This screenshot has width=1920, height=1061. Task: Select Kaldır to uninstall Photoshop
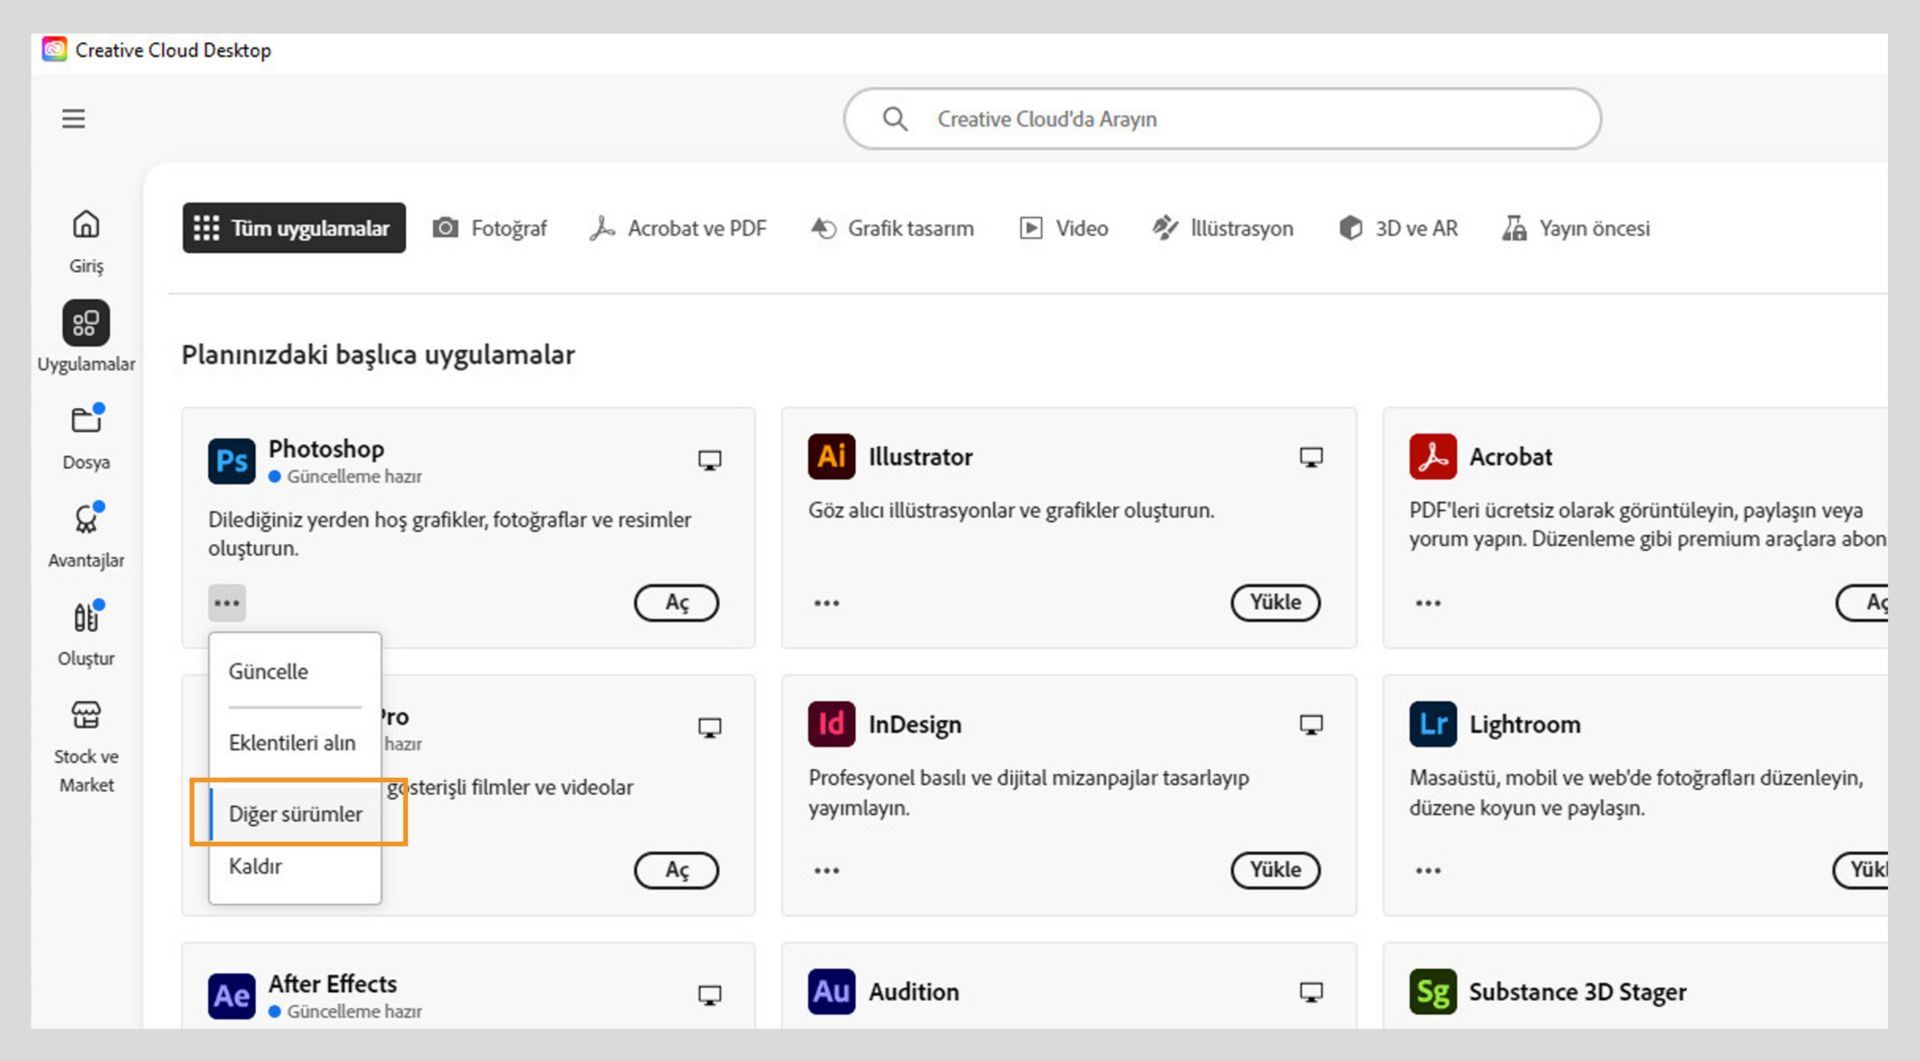click(x=255, y=866)
